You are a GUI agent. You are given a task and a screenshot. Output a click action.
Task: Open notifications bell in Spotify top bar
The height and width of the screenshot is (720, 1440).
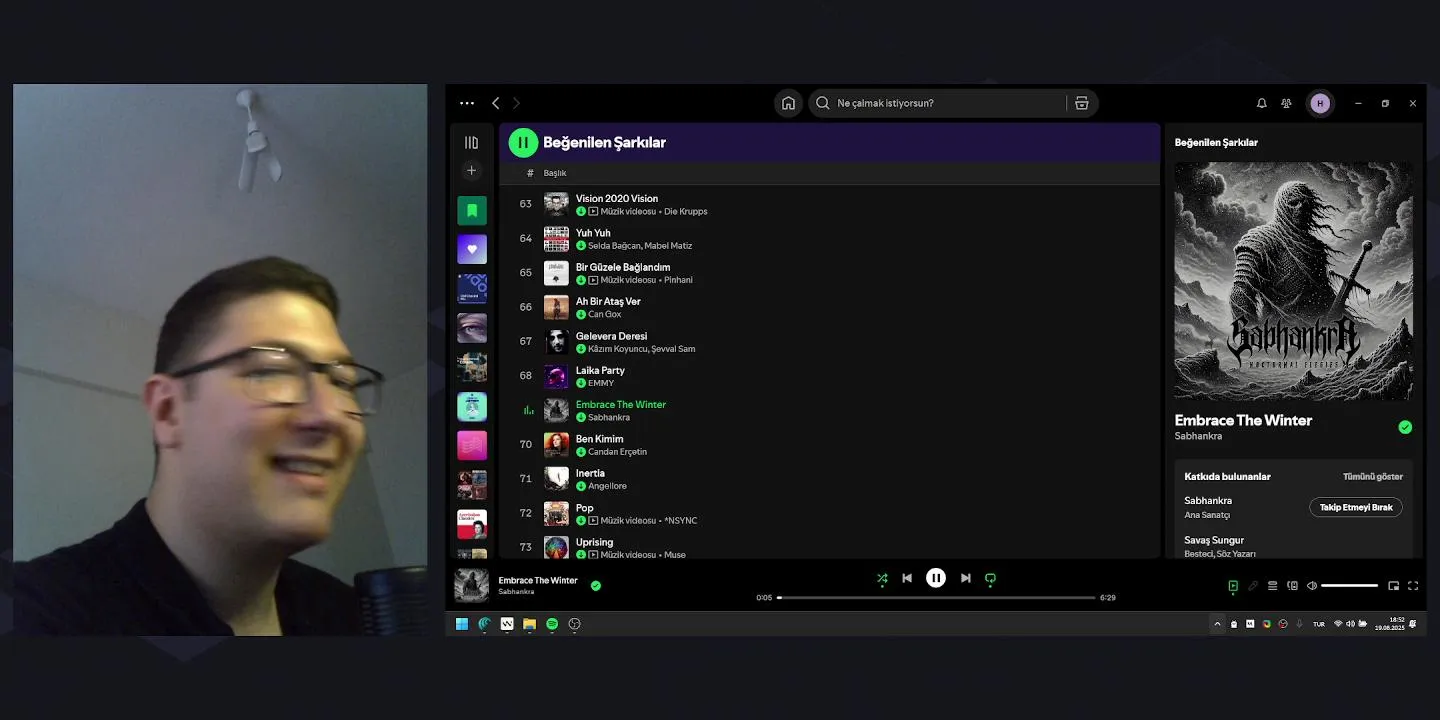pyautogui.click(x=1261, y=103)
